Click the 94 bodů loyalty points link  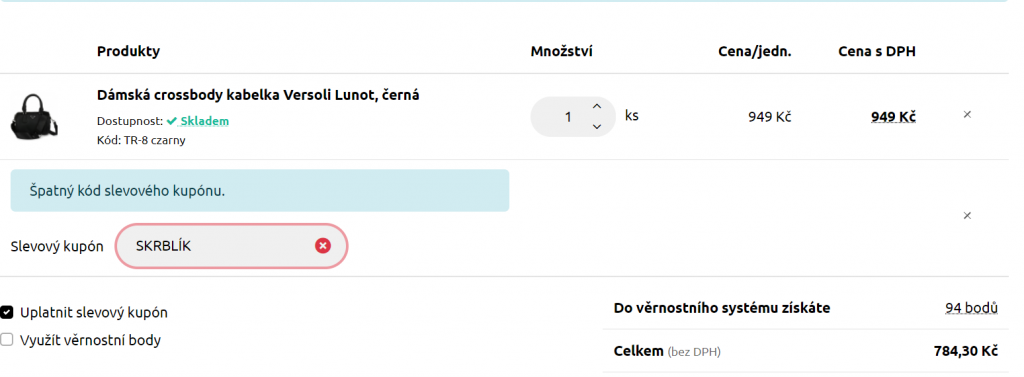coord(971,308)
